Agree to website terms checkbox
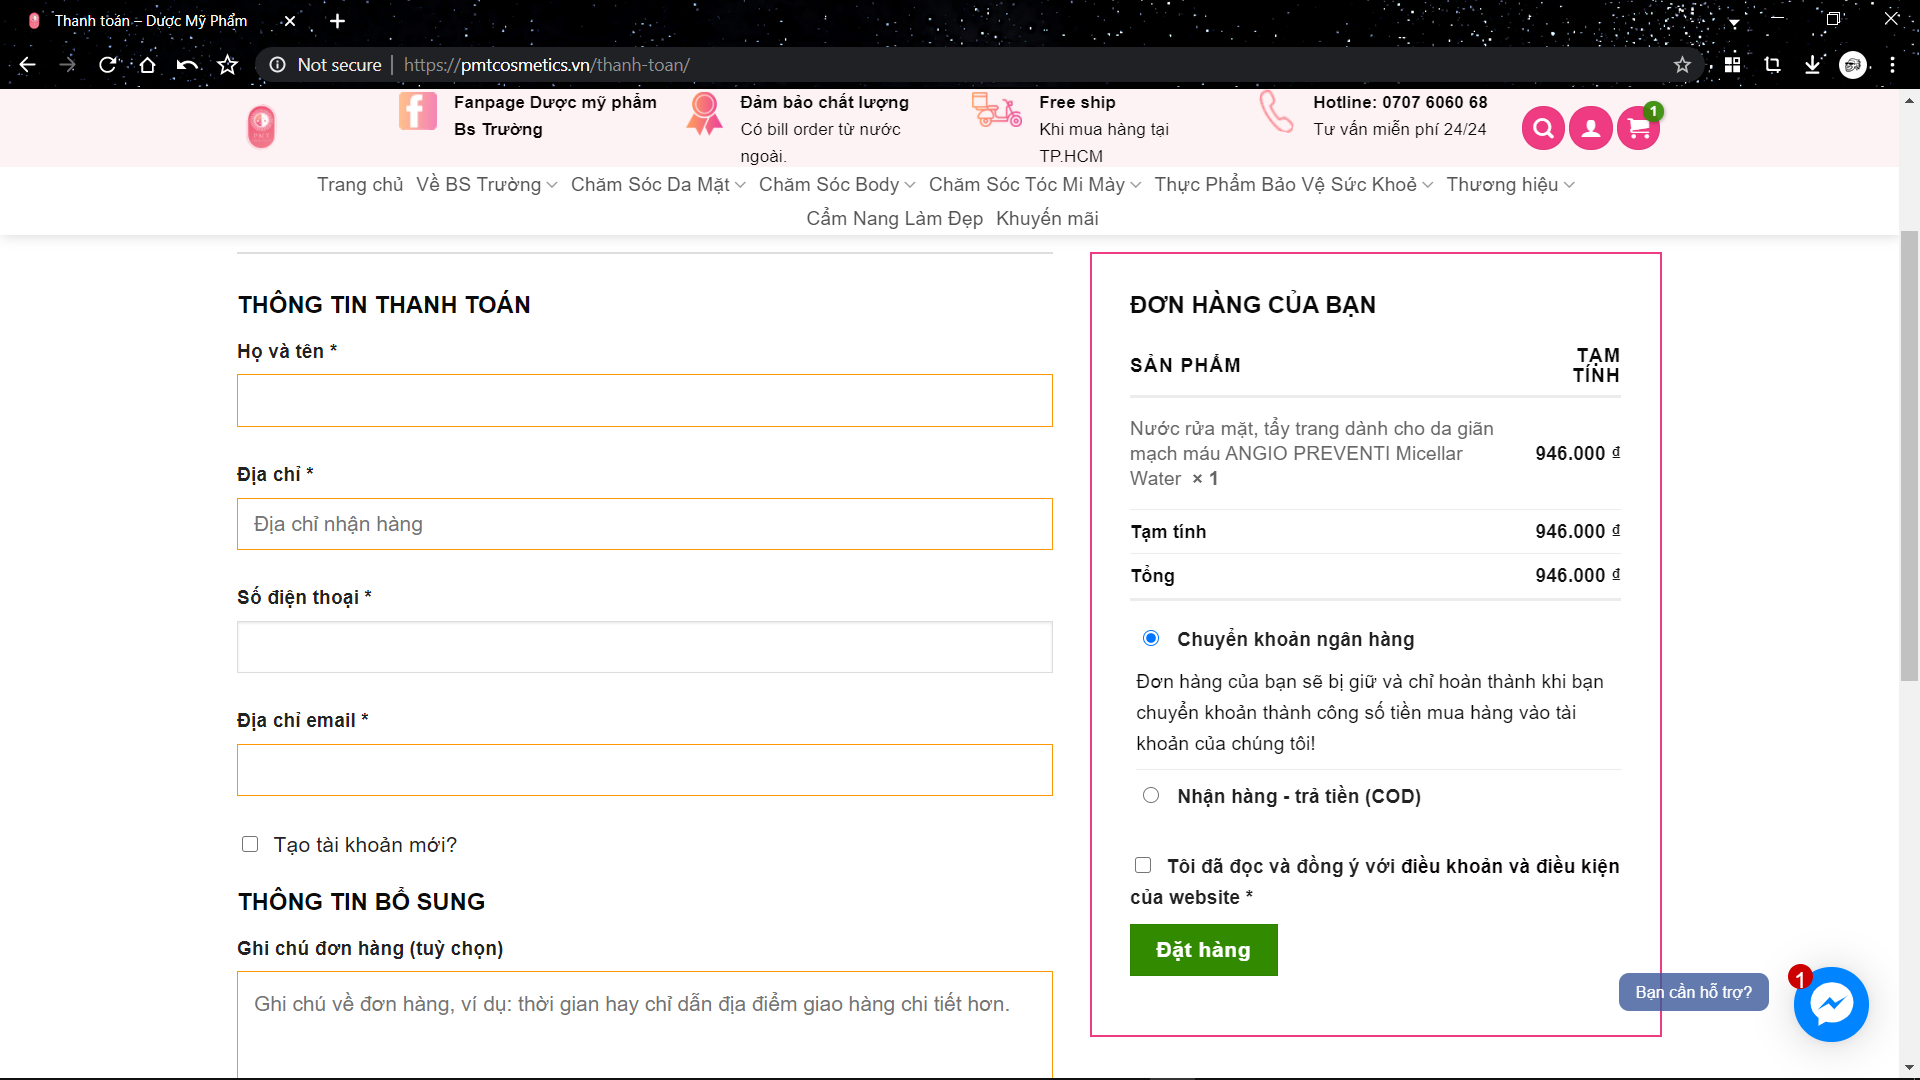The width and height of the screenshot is (1920, 1080). click(1143, 865)
